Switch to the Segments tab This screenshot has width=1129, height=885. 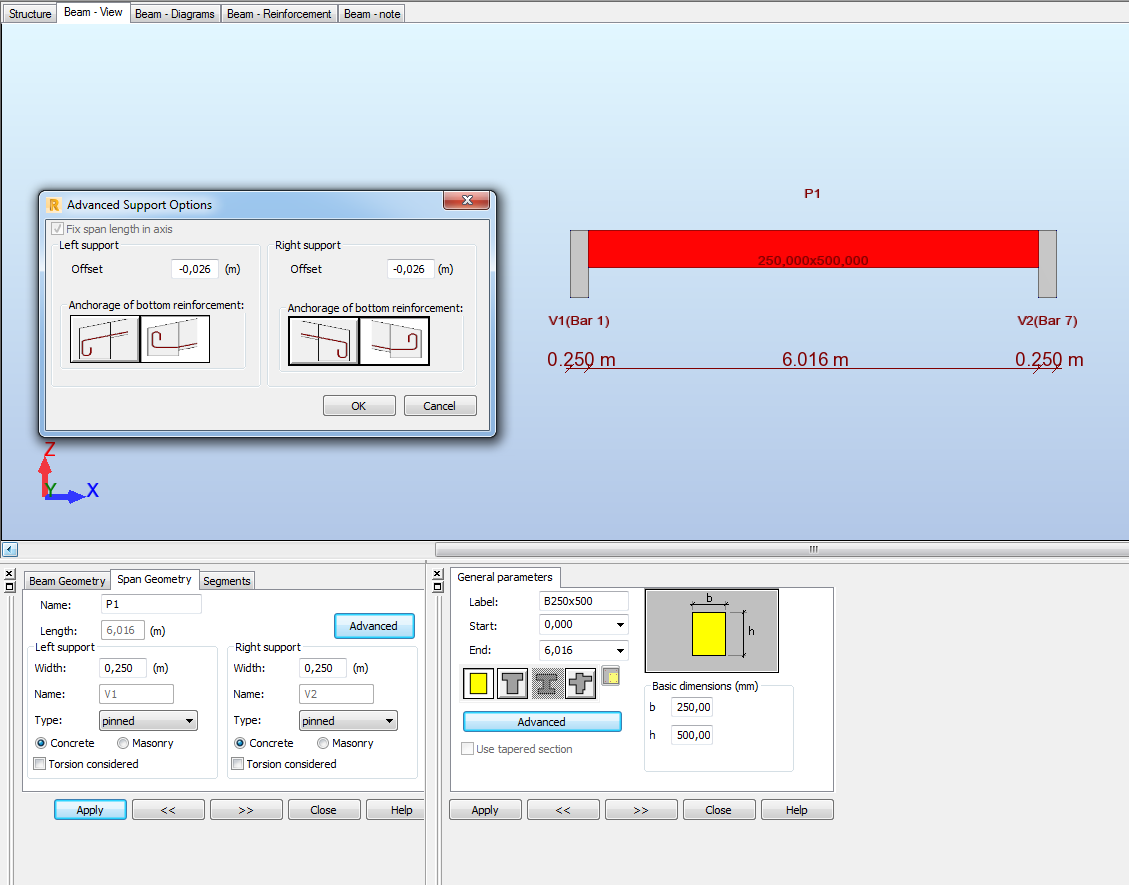pyautogui.click(x=227, y=581)
